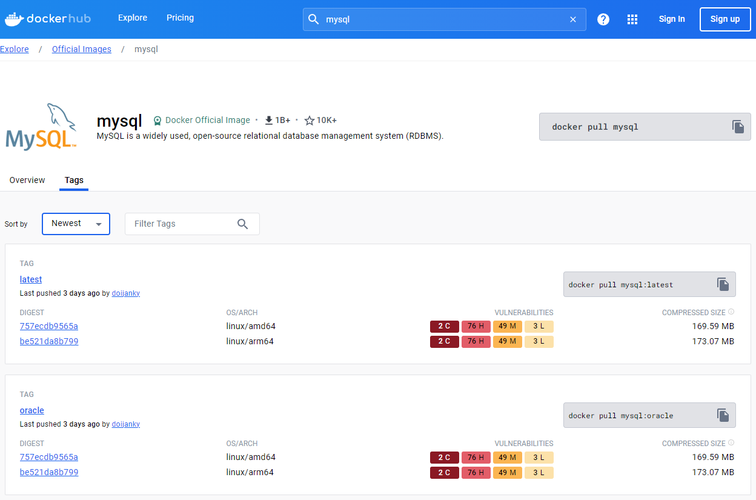This screenshot has height=500, width=756.
Task: Click 173.07 MB size for oracle tag
Action: coord(713,473)
